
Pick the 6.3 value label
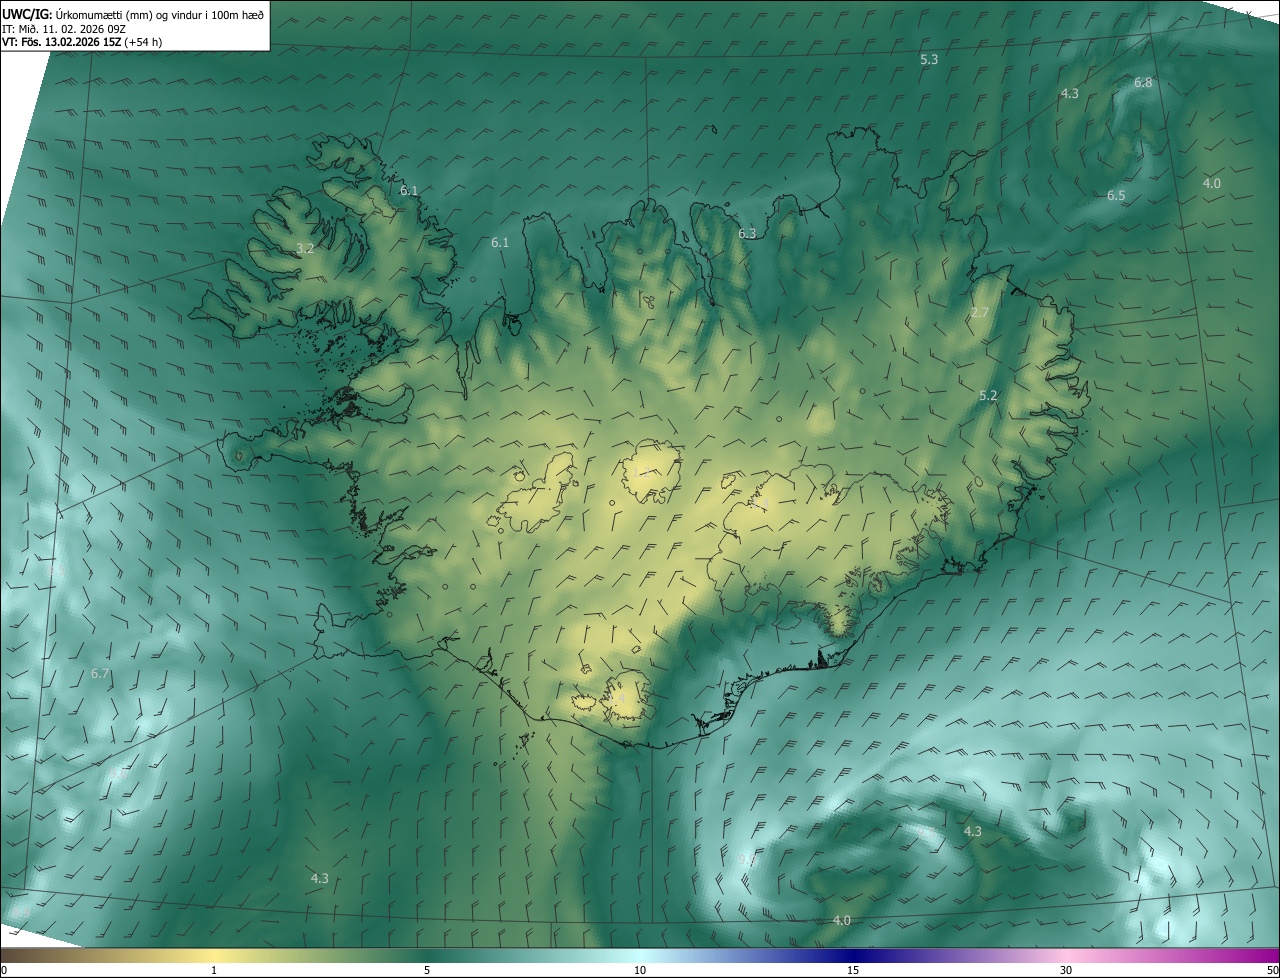[747, 233]
